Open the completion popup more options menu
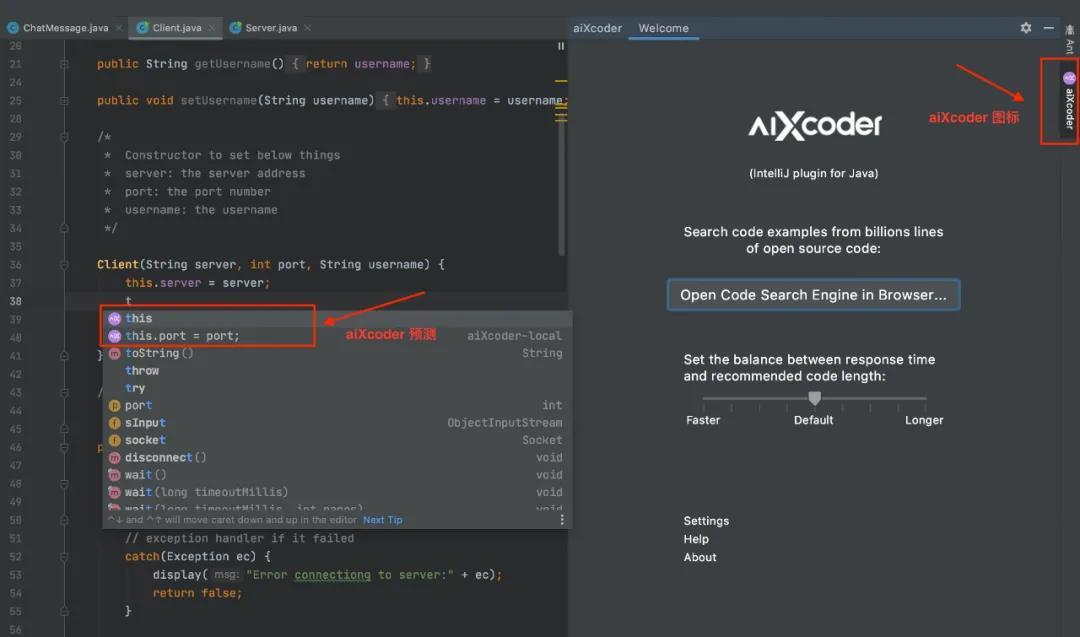Image resolution: width=1080 pixels, height=637 pixels. click(562, 519)
